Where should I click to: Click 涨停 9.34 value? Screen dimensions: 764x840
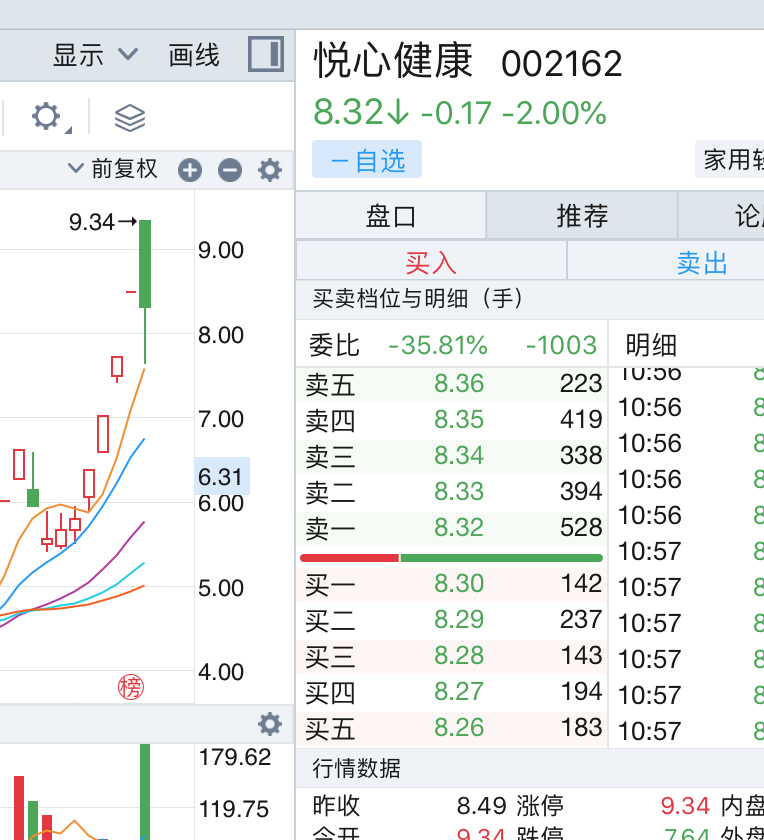click(x=685, y=806)
